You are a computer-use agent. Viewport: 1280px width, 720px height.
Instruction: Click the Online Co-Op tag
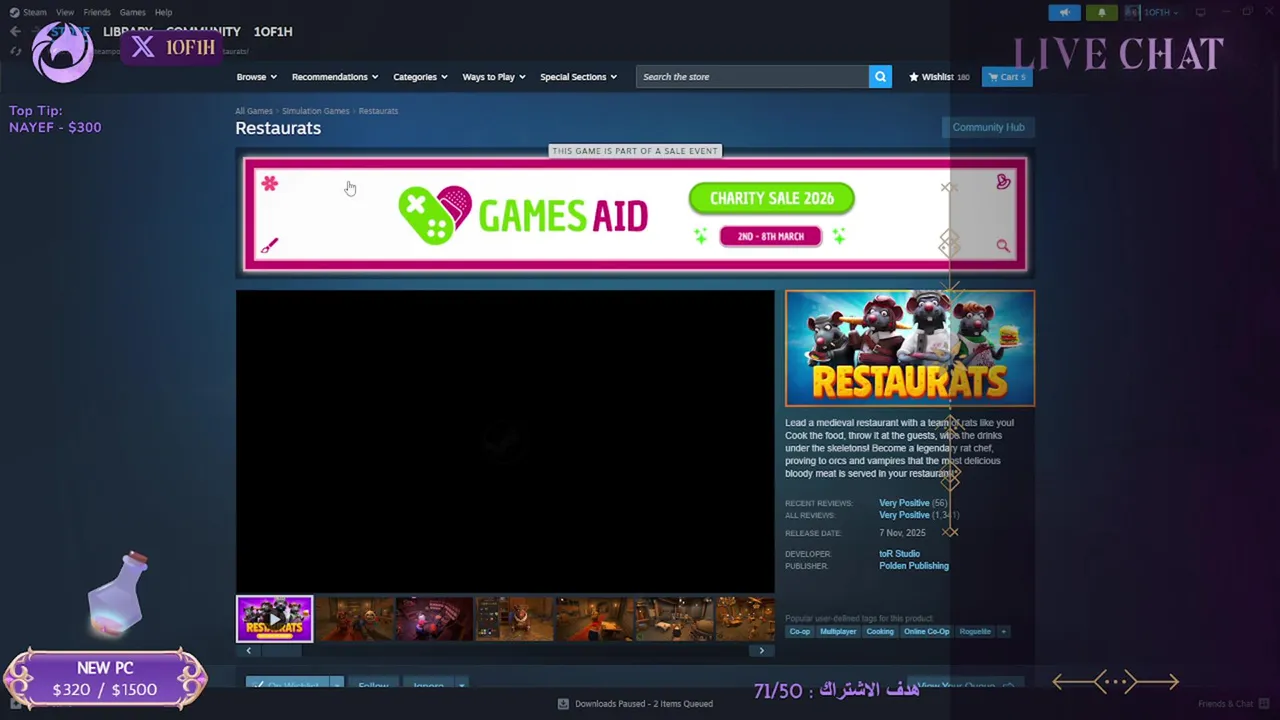926,632
